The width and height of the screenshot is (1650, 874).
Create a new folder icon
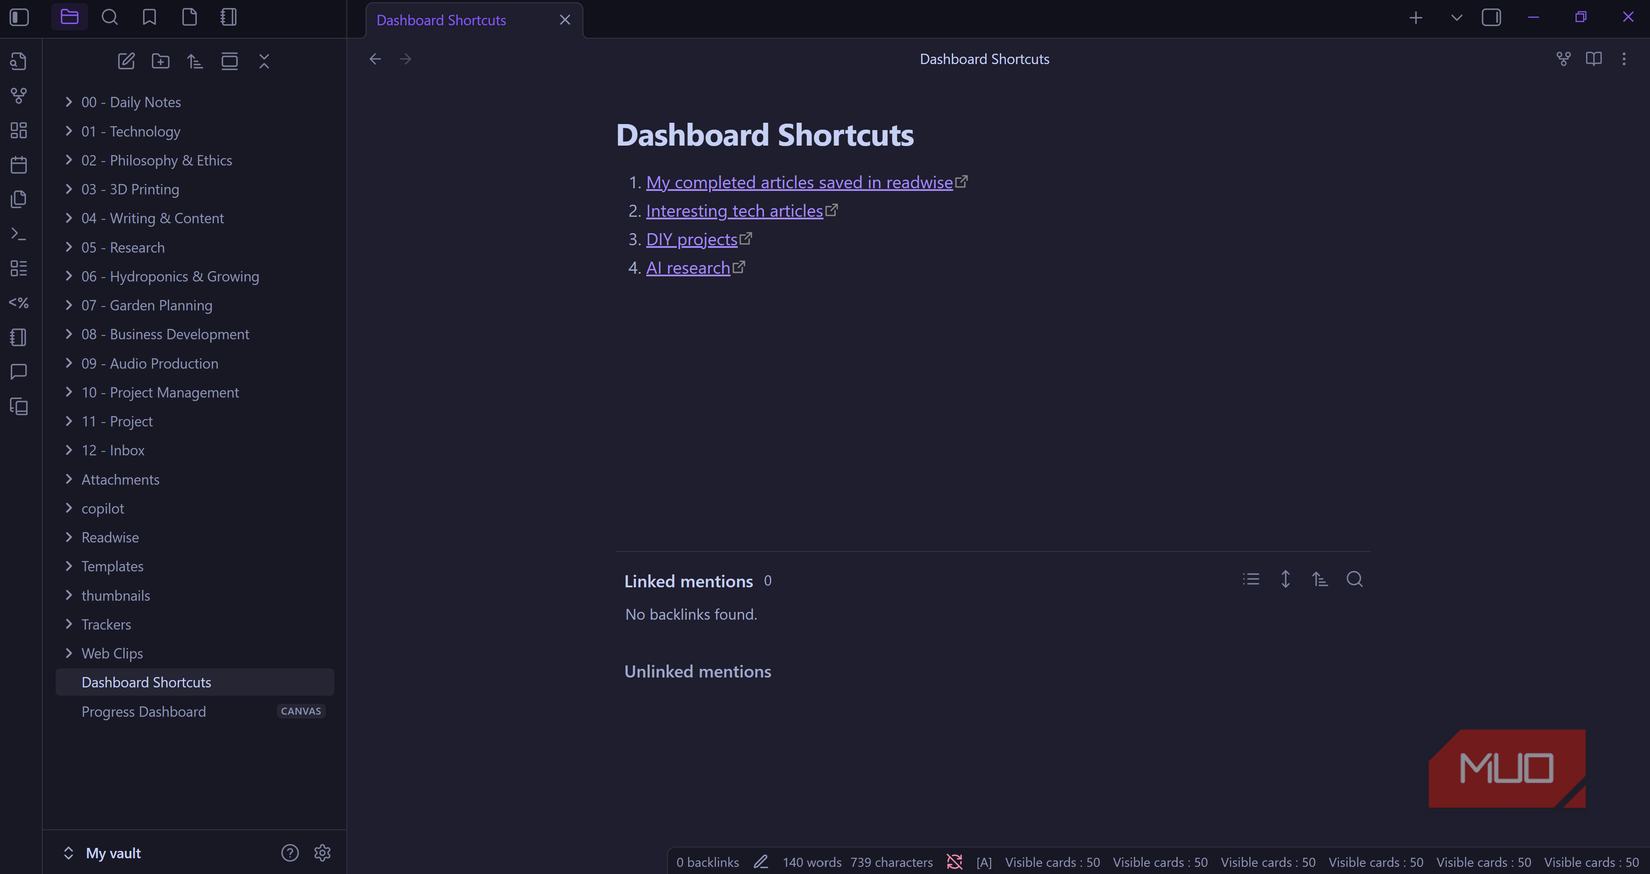click(160, 61)
